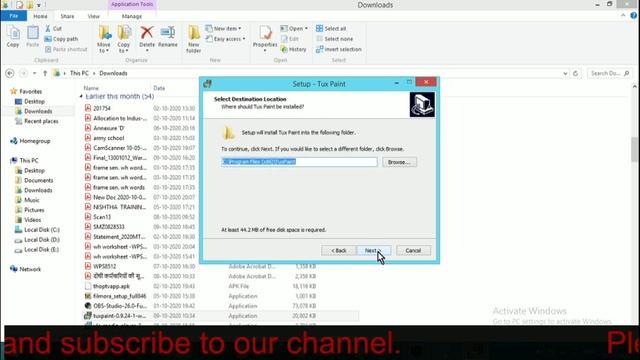The width and height of the screenshot is (640, 360).
Task: Click the destination folder path field
Action: point(299,162)
